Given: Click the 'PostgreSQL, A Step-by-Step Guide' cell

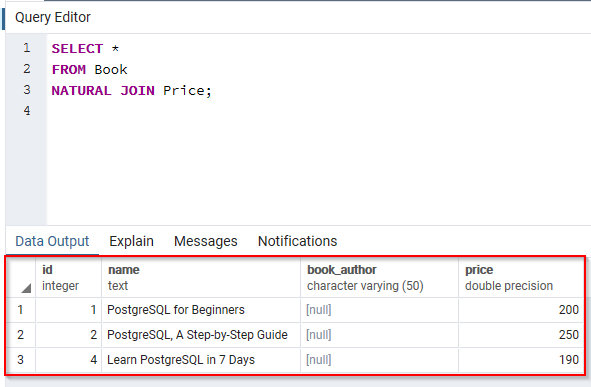Looking at the screenshot, I should [x=201, y=335].
